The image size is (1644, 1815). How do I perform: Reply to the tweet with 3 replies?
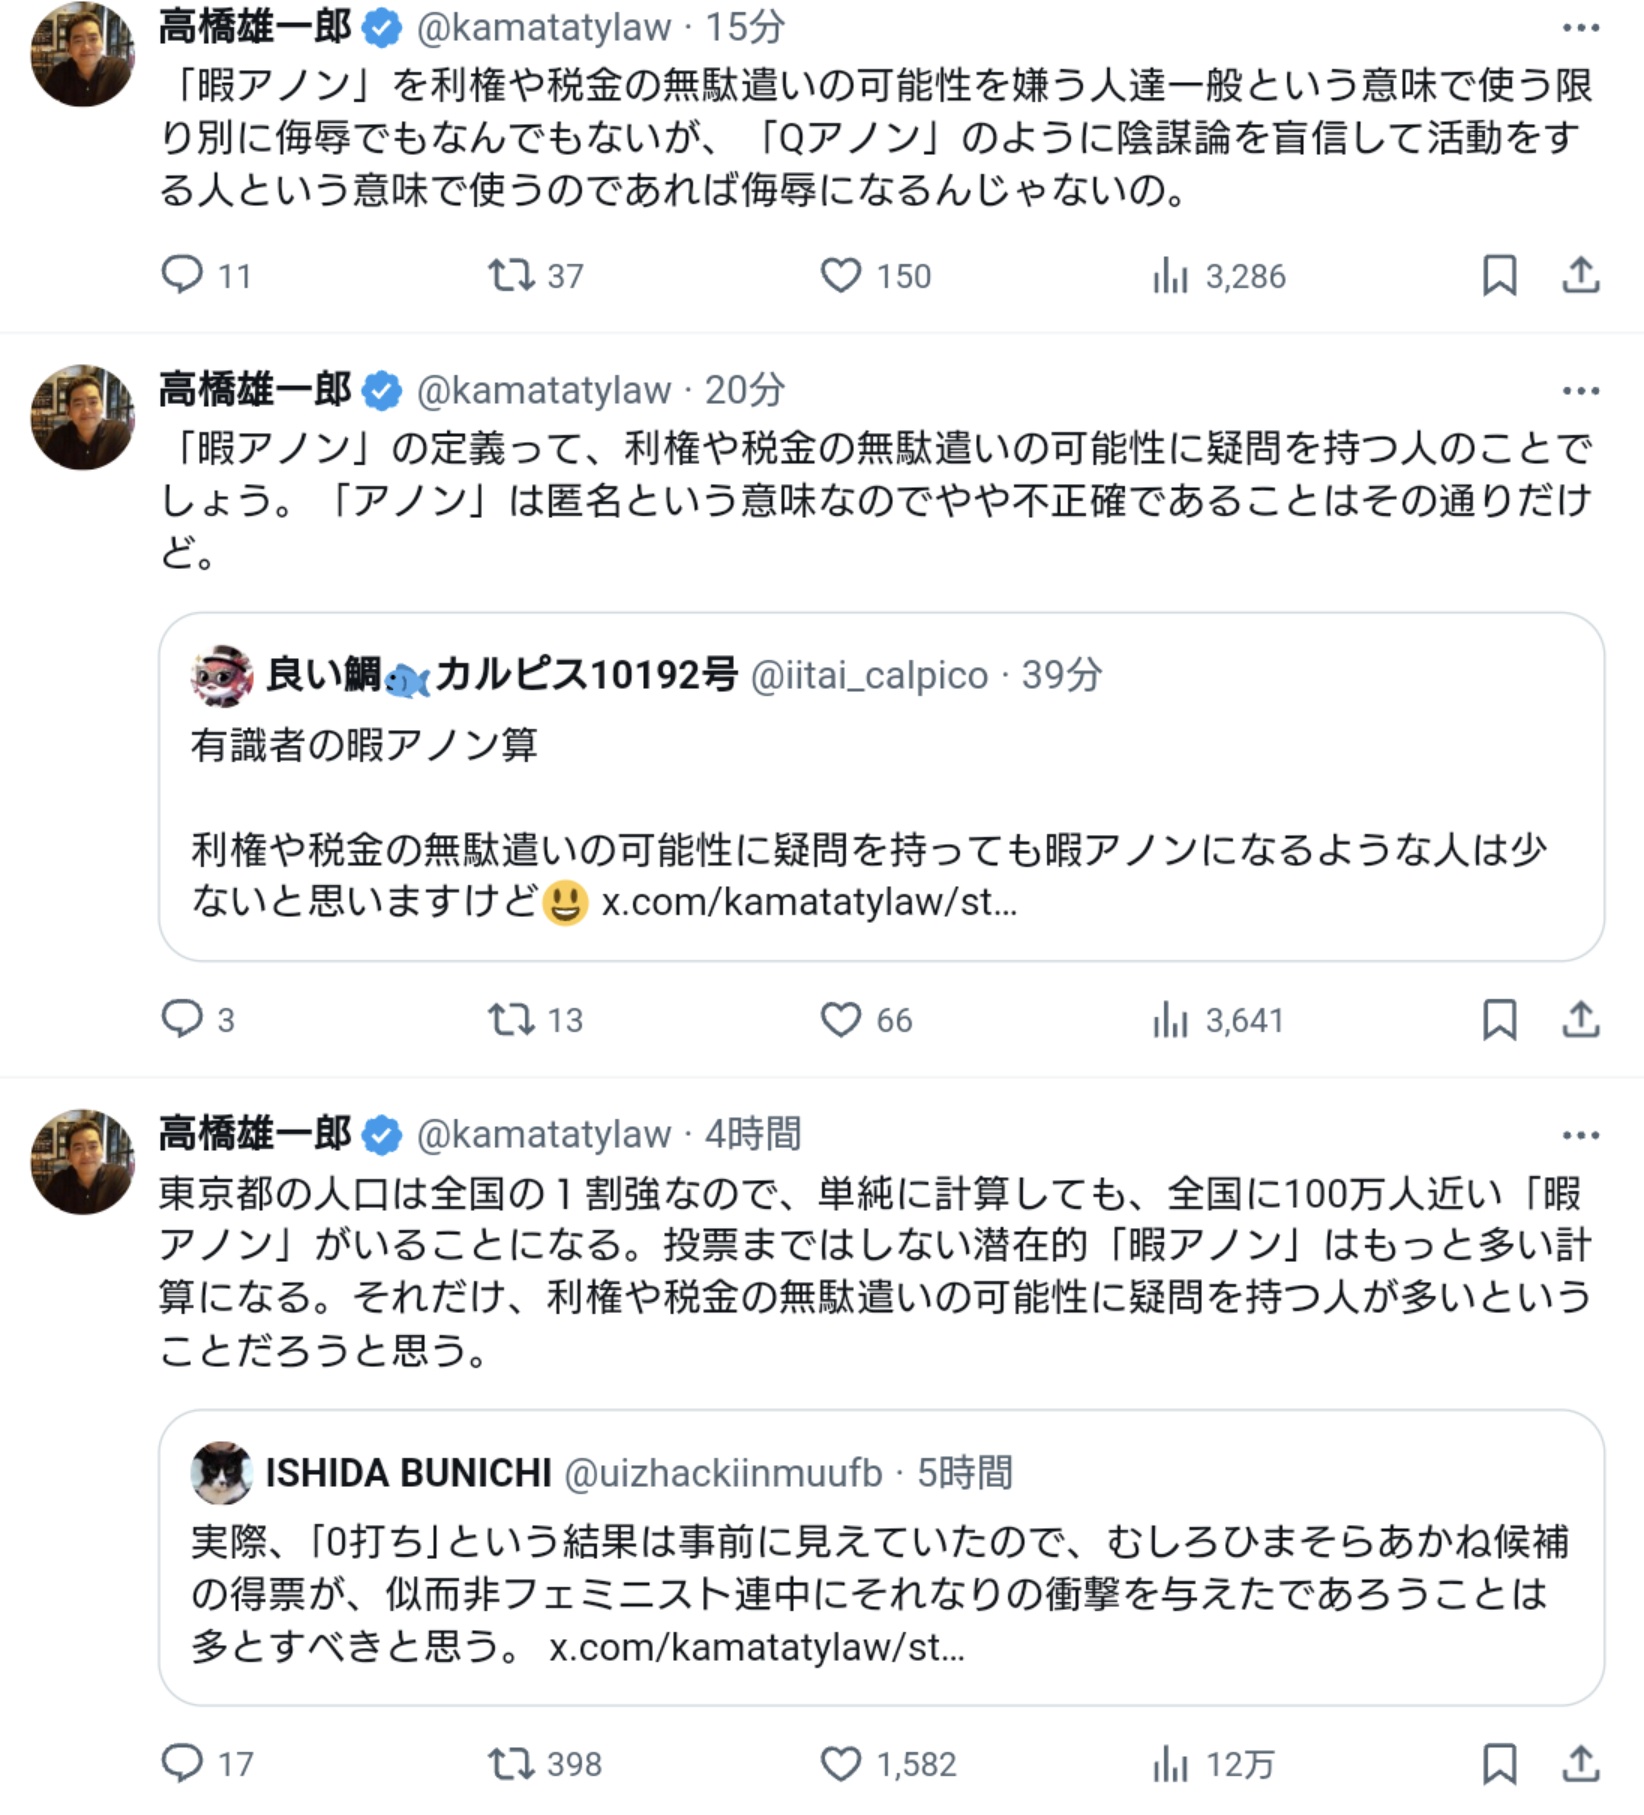pos(182,1018)
